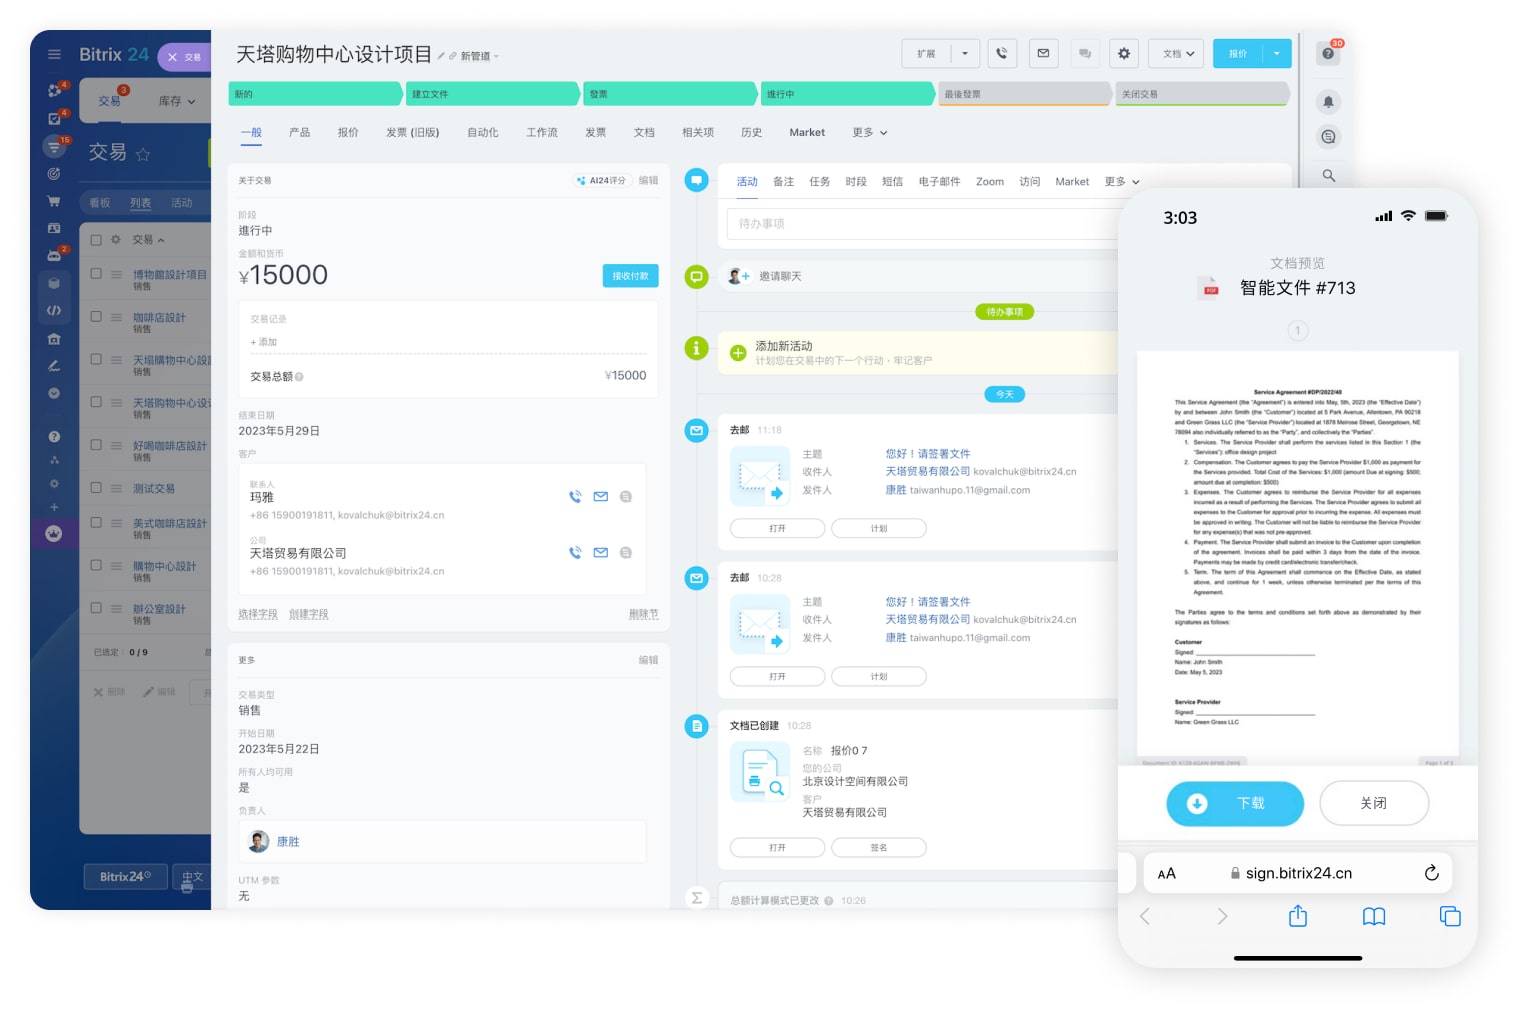Click the star favorite icon next to 交易
Screen dimensions: 1524x1014
point(143,154)
